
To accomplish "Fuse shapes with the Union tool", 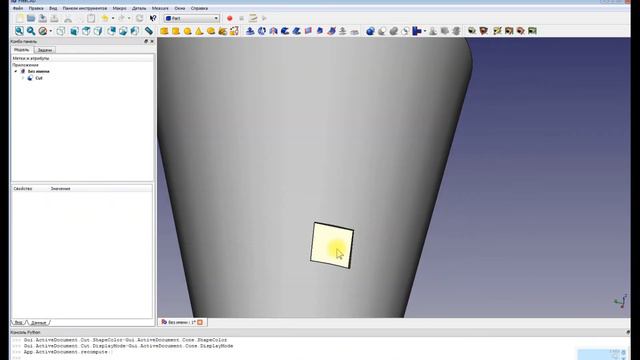I will tap(393, 31).
